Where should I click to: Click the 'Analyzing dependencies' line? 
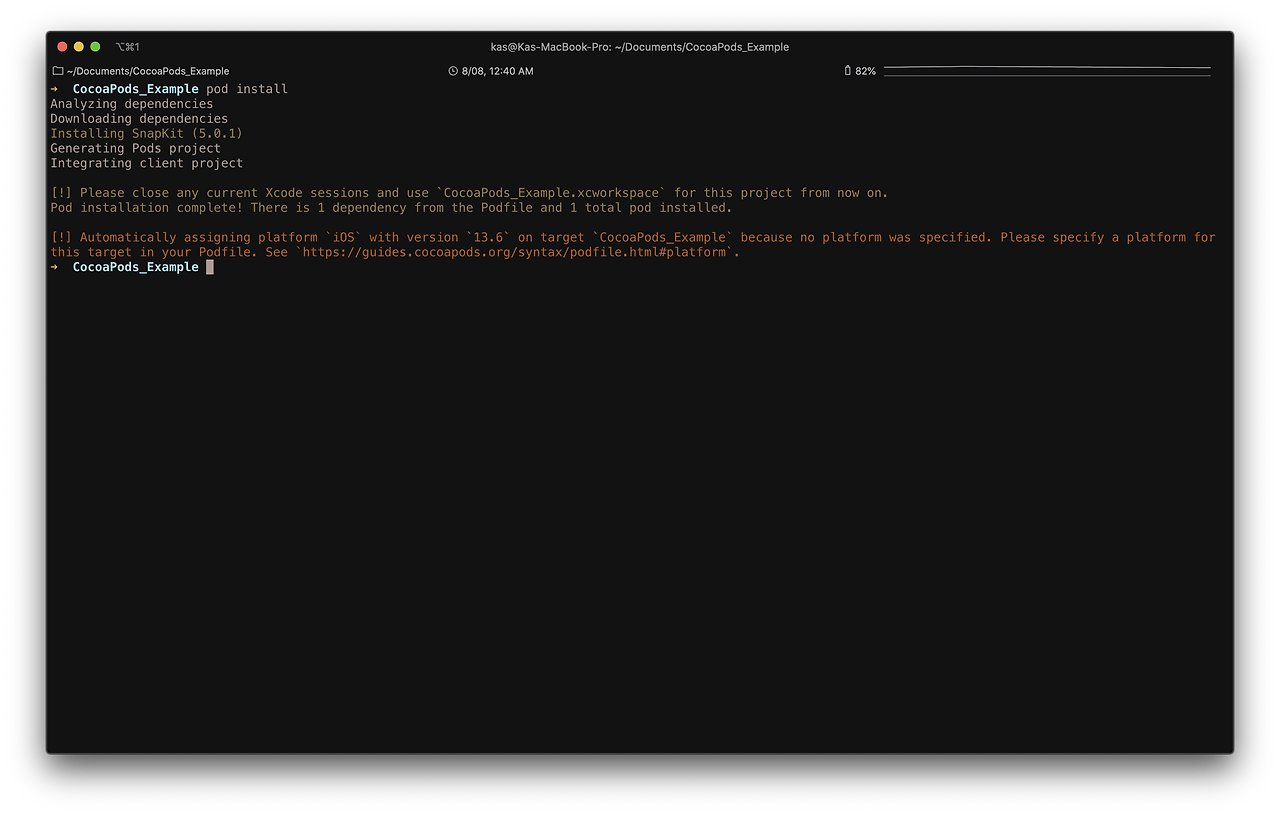[x=132, y=104]
